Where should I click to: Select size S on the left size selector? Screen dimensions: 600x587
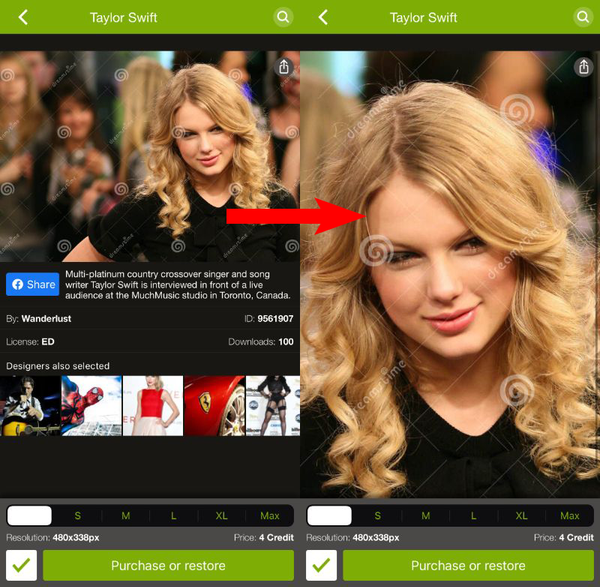click(78, 515)
